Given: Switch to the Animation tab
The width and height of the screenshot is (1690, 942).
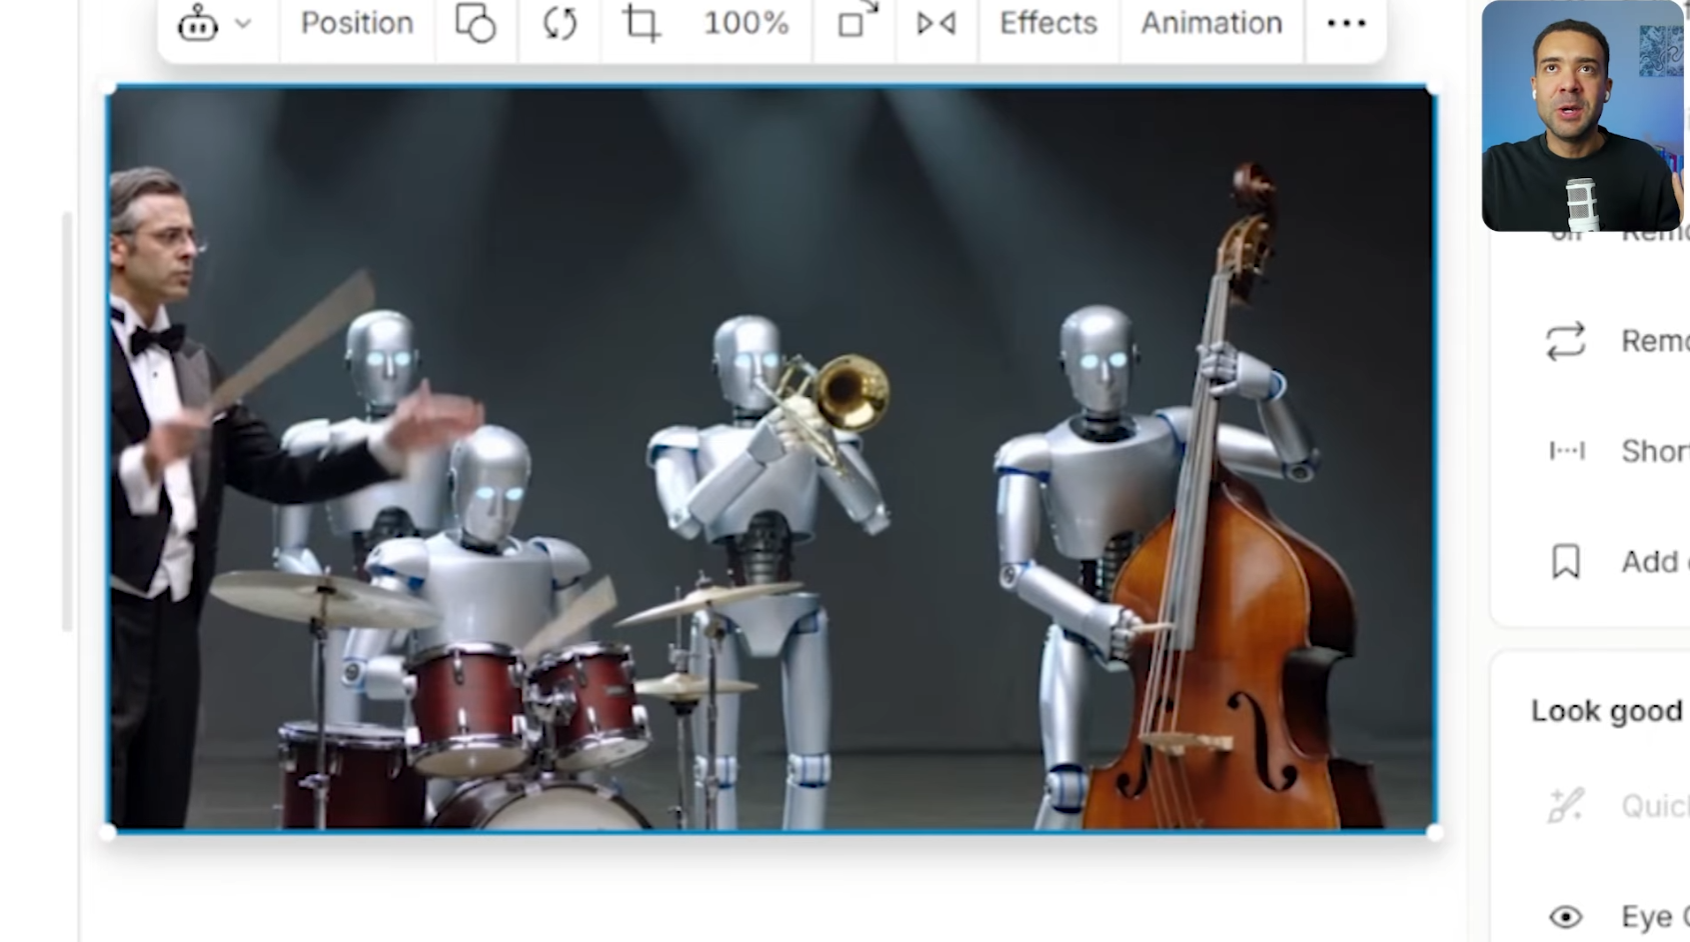Looking at the screenshot, I should tap(1211, 23).
